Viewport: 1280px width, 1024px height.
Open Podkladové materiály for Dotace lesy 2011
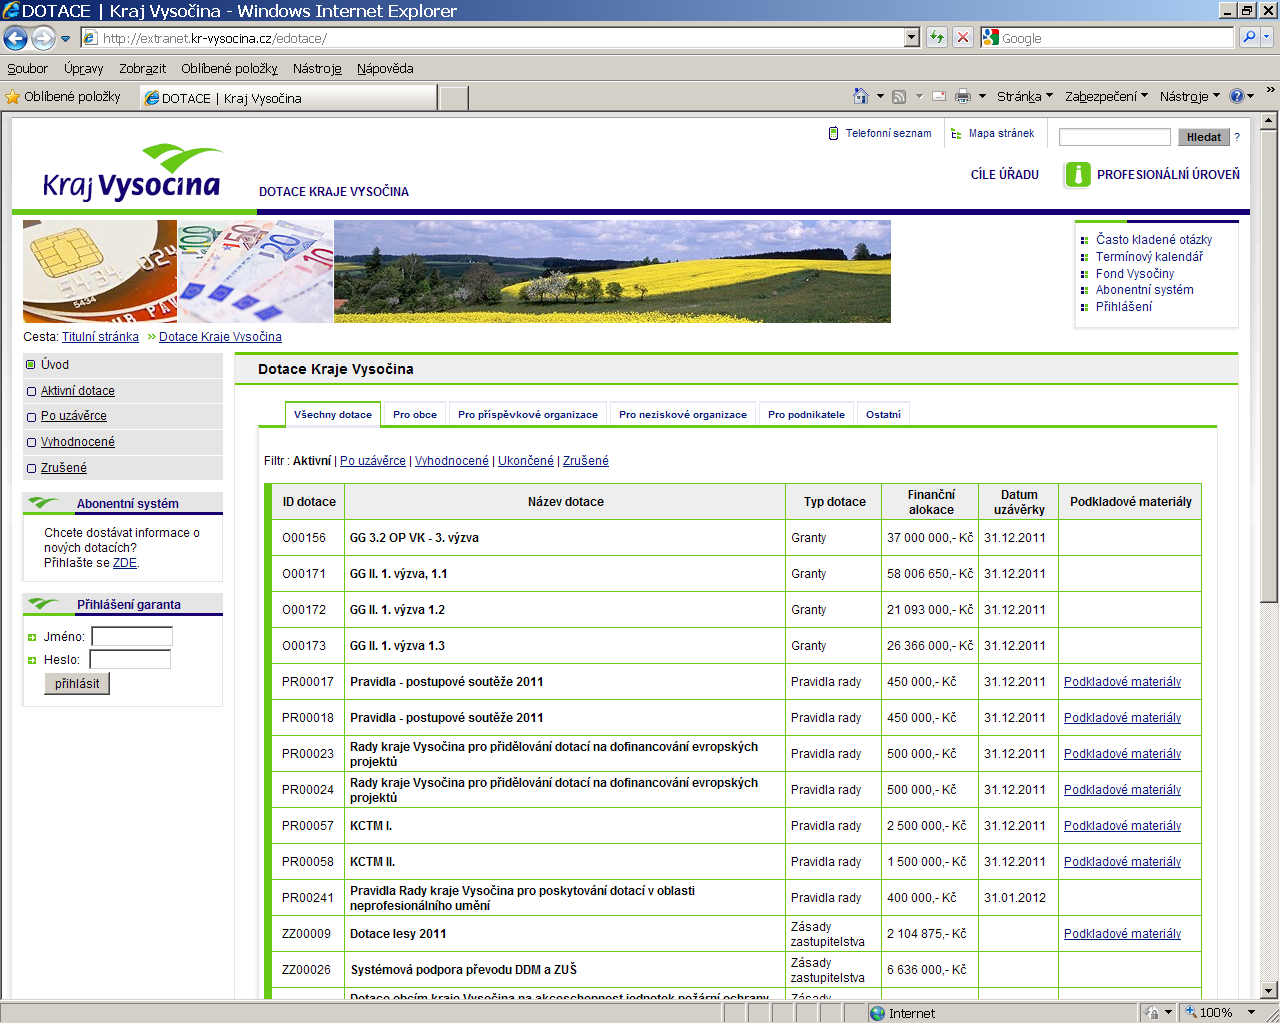[1122, 934]
